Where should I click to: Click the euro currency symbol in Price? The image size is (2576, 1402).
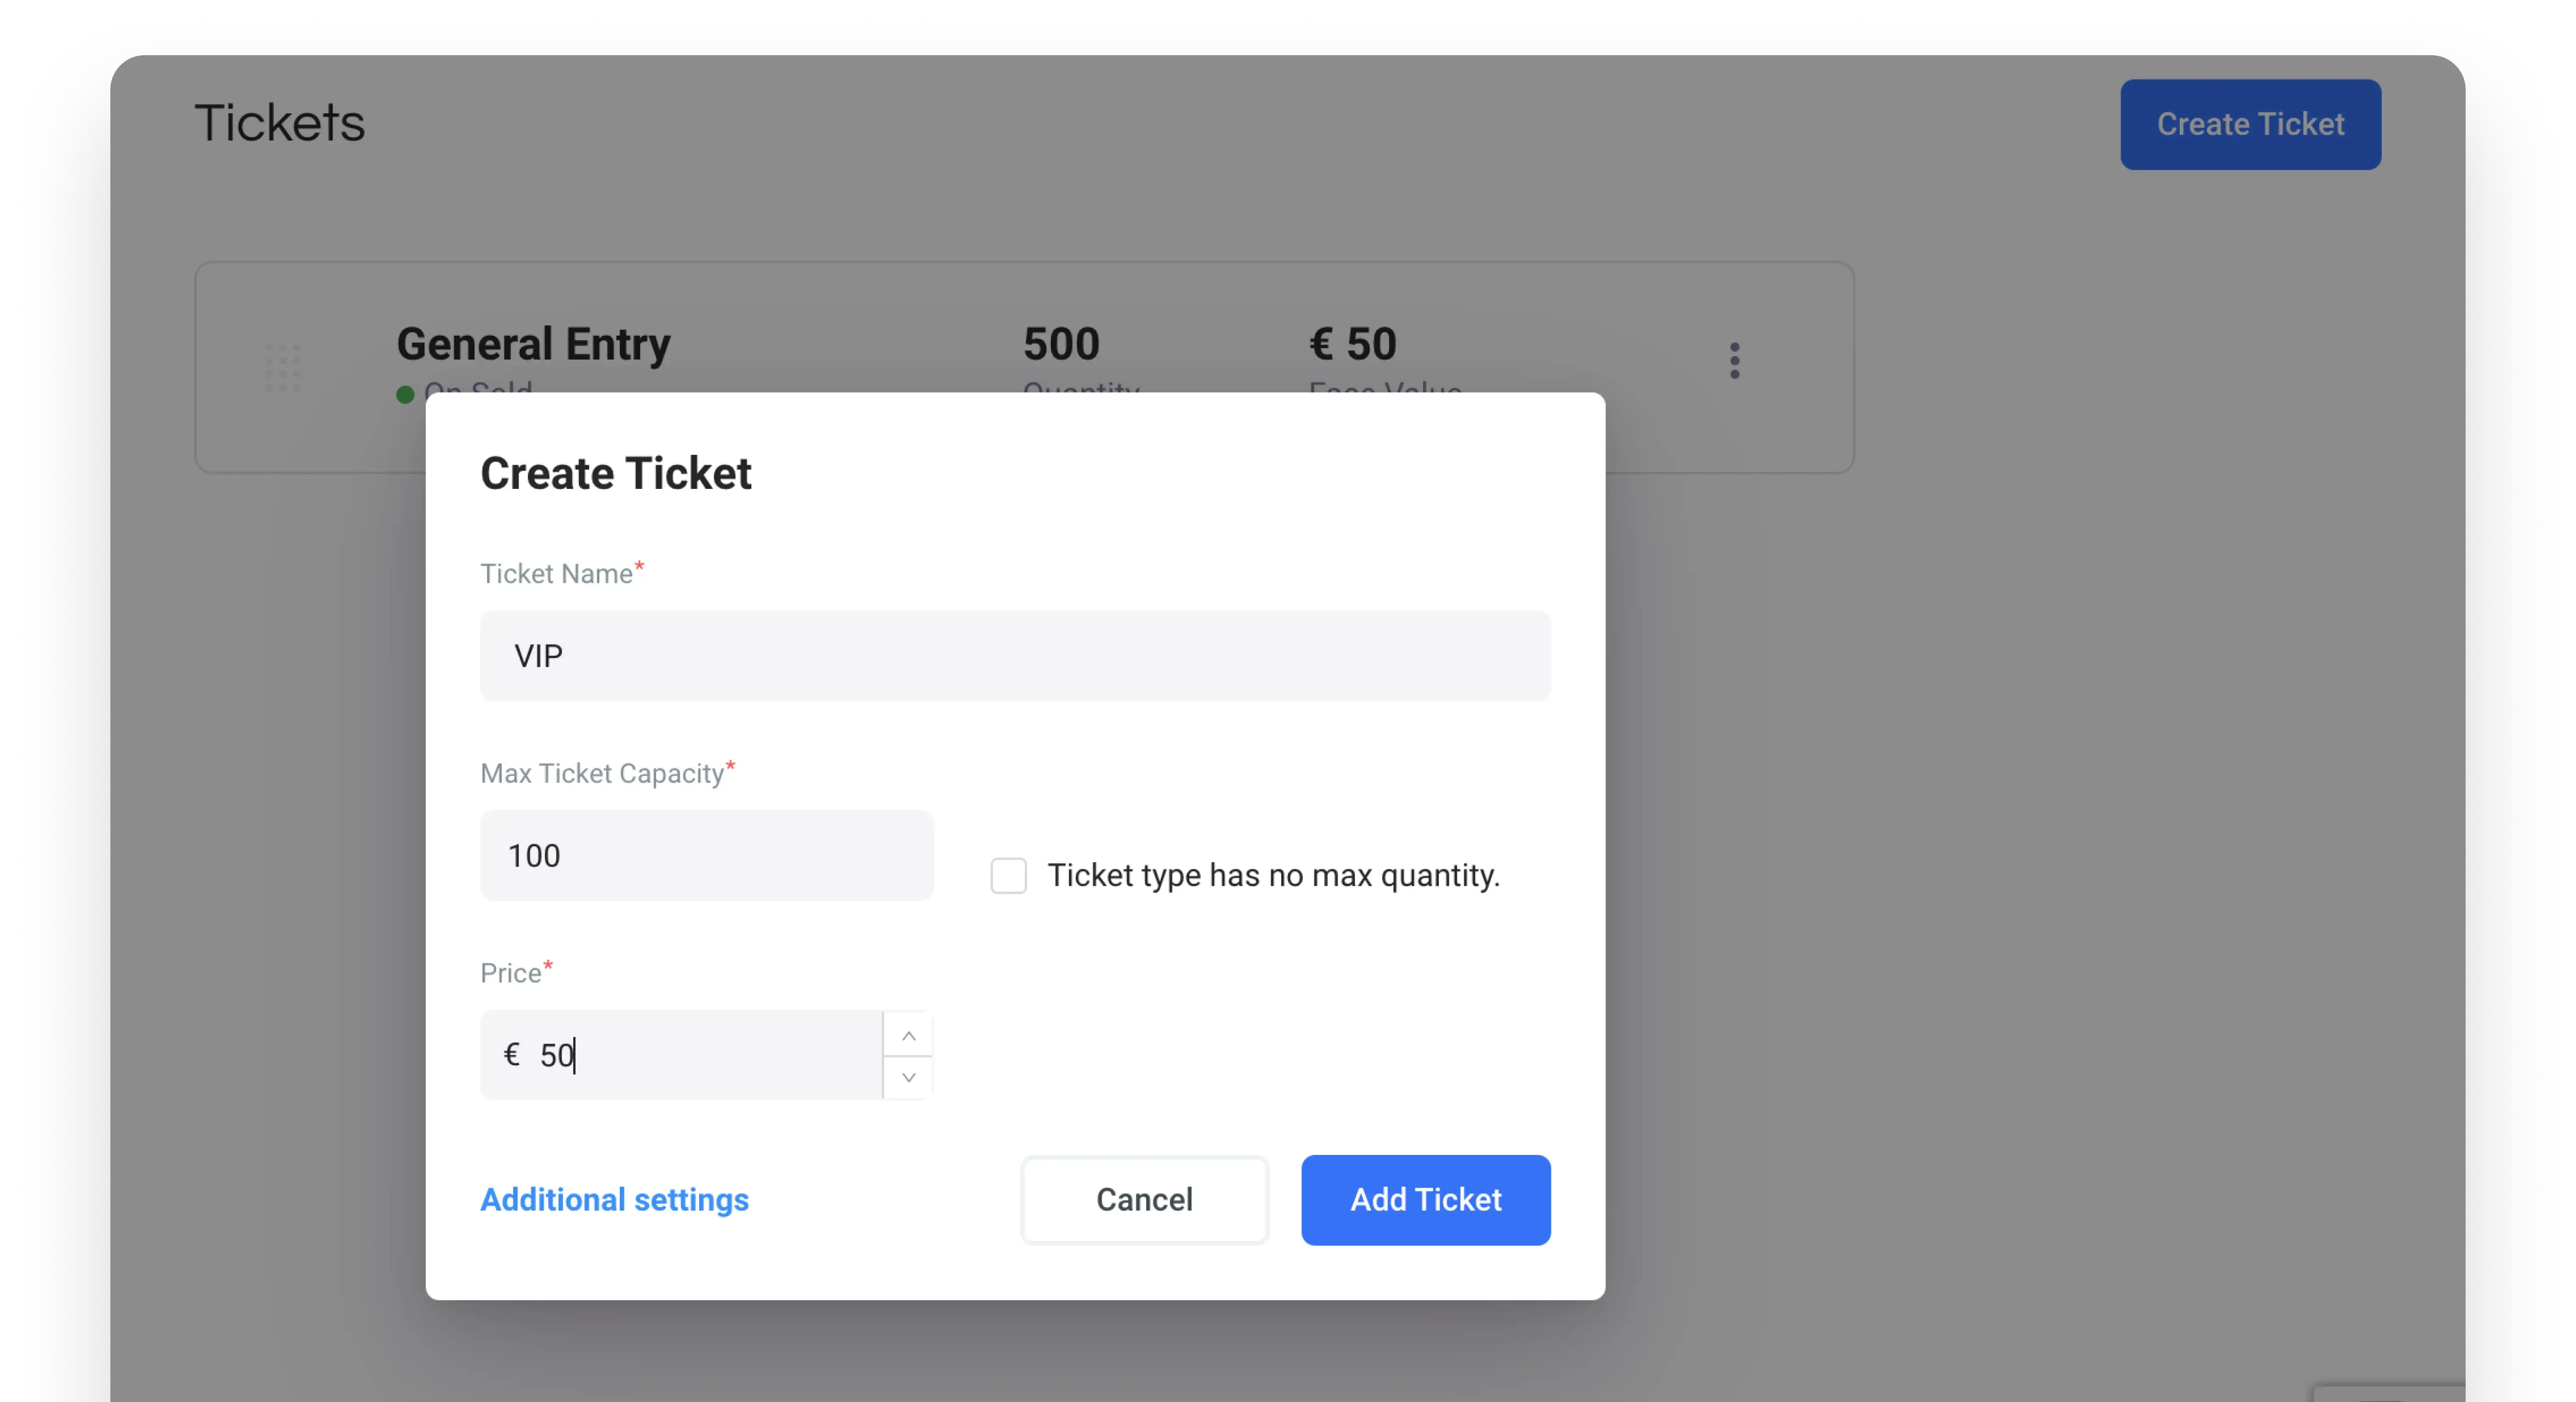[x=512, y=1054]
